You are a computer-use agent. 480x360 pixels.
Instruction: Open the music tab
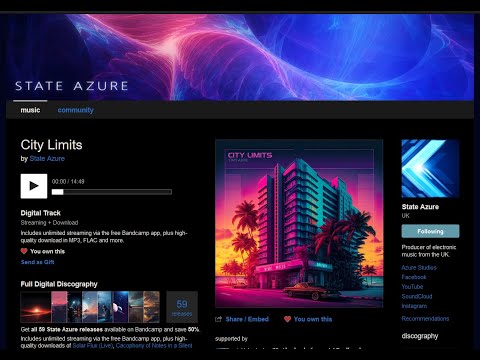coord(30,110)
